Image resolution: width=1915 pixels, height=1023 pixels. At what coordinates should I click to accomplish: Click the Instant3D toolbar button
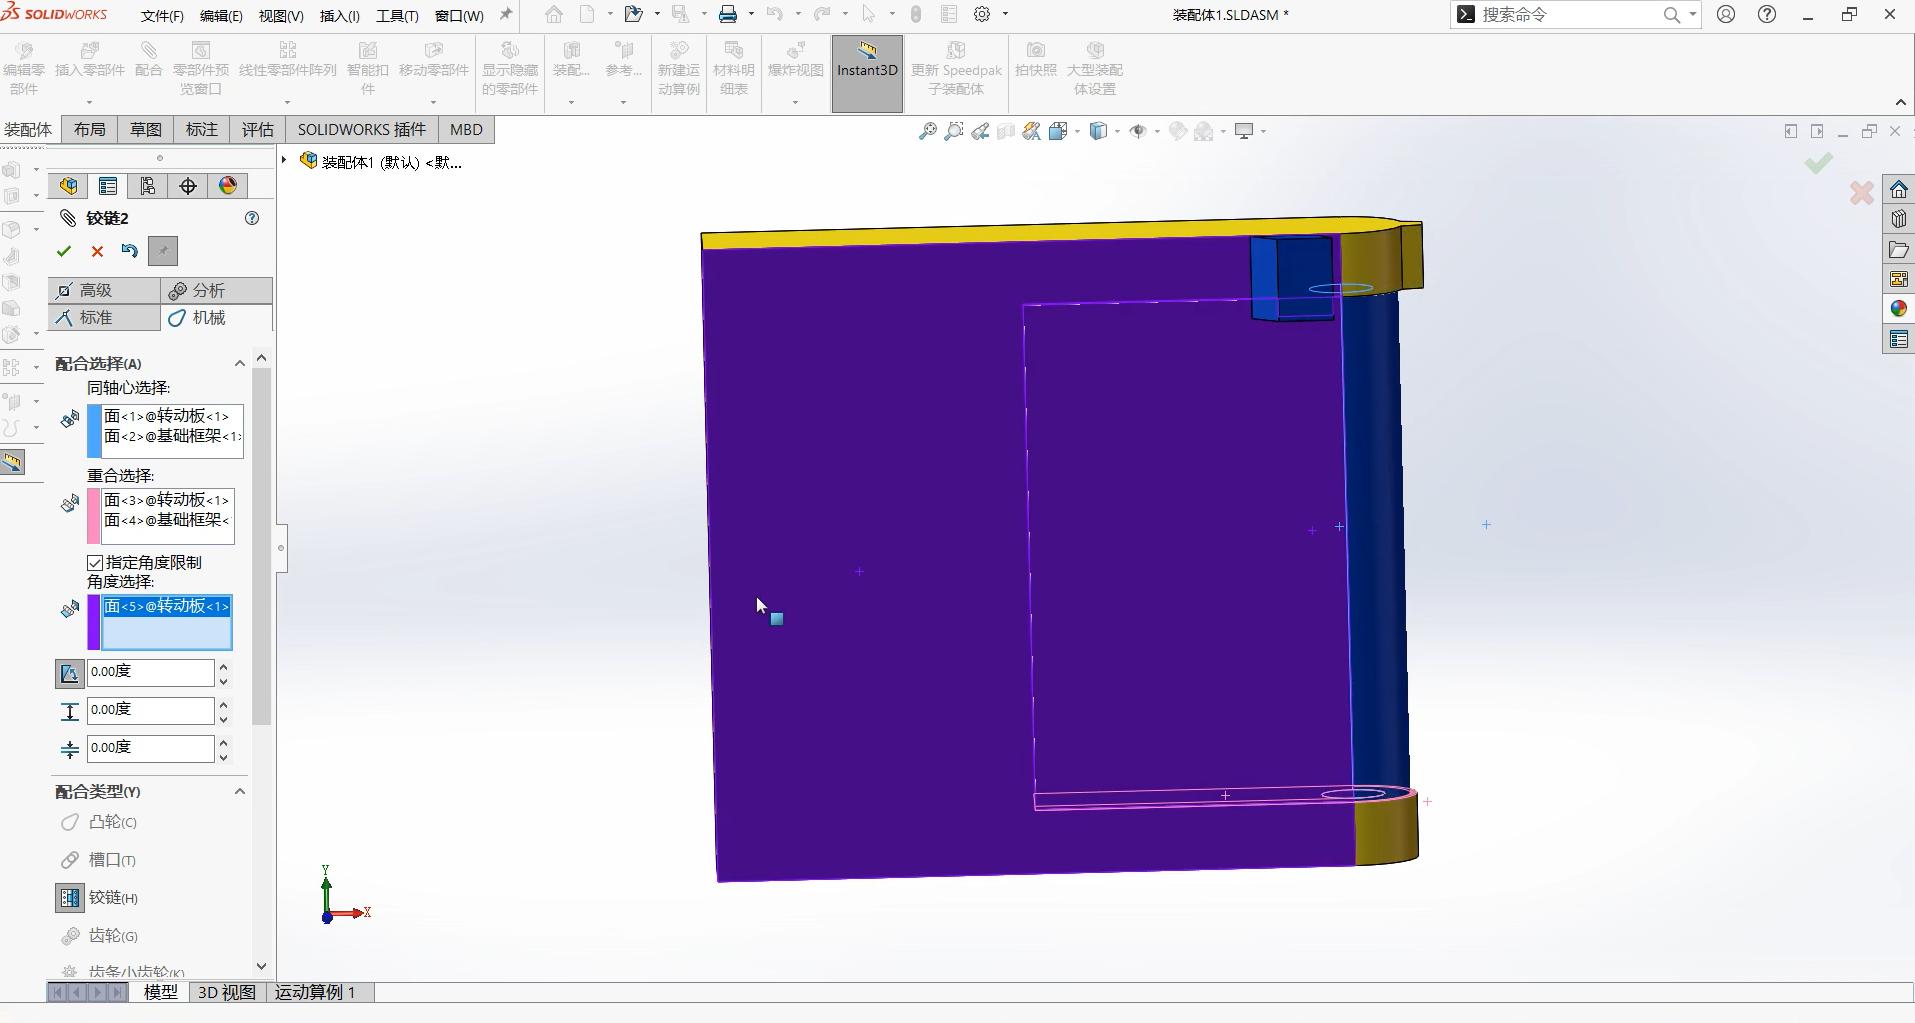click(x=867, y=72)
